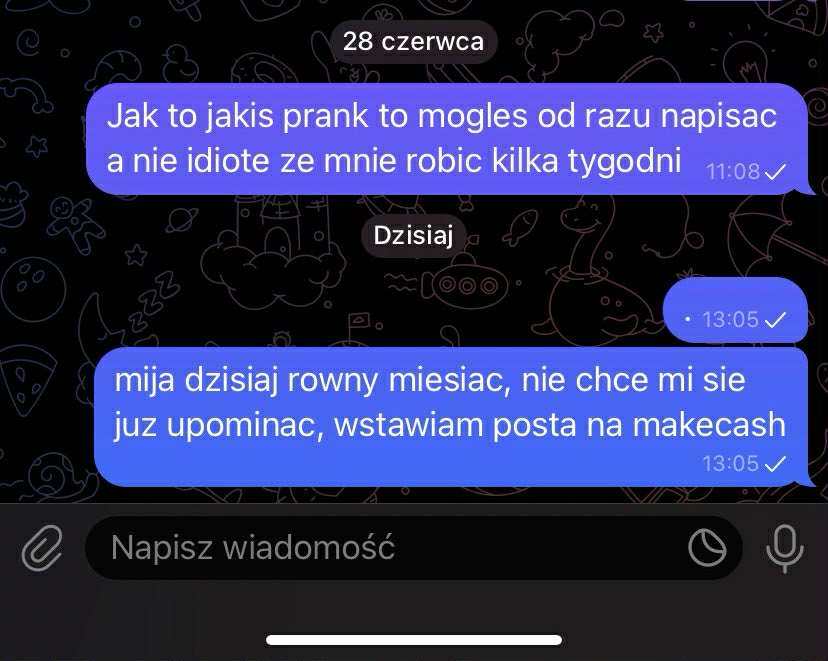Tap the checkmark beside the 11:08 timestamp
This screenshot has width=828, height=661.
point(775,172)
